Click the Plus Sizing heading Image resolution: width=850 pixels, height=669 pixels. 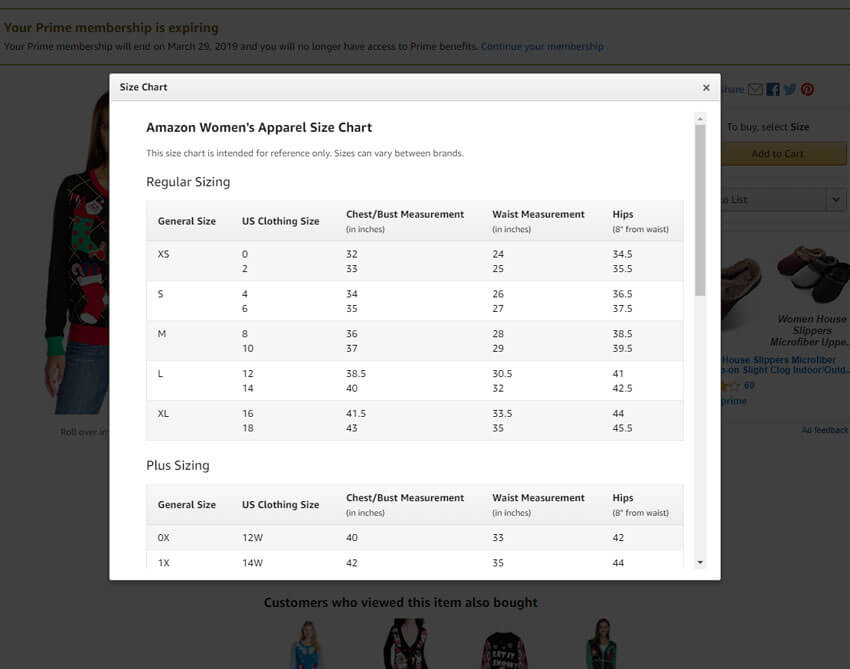tap(178, 466)
